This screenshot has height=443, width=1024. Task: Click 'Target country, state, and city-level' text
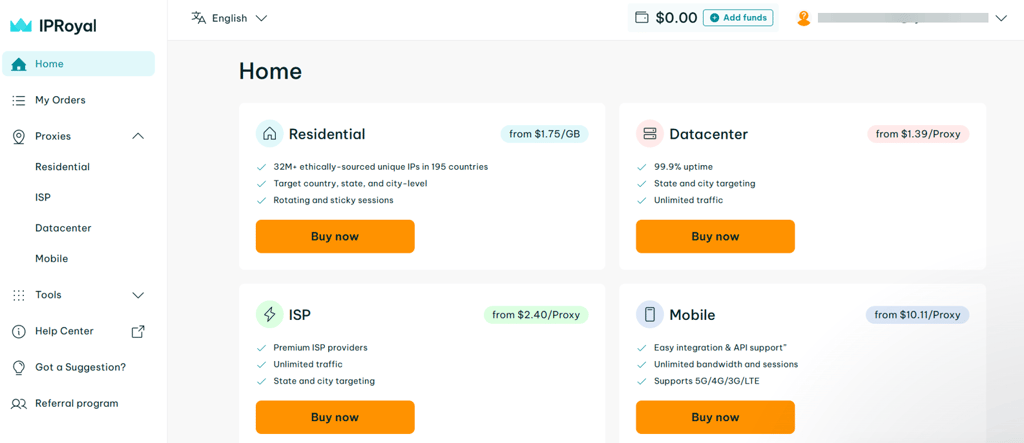click(x=350, y=184)
